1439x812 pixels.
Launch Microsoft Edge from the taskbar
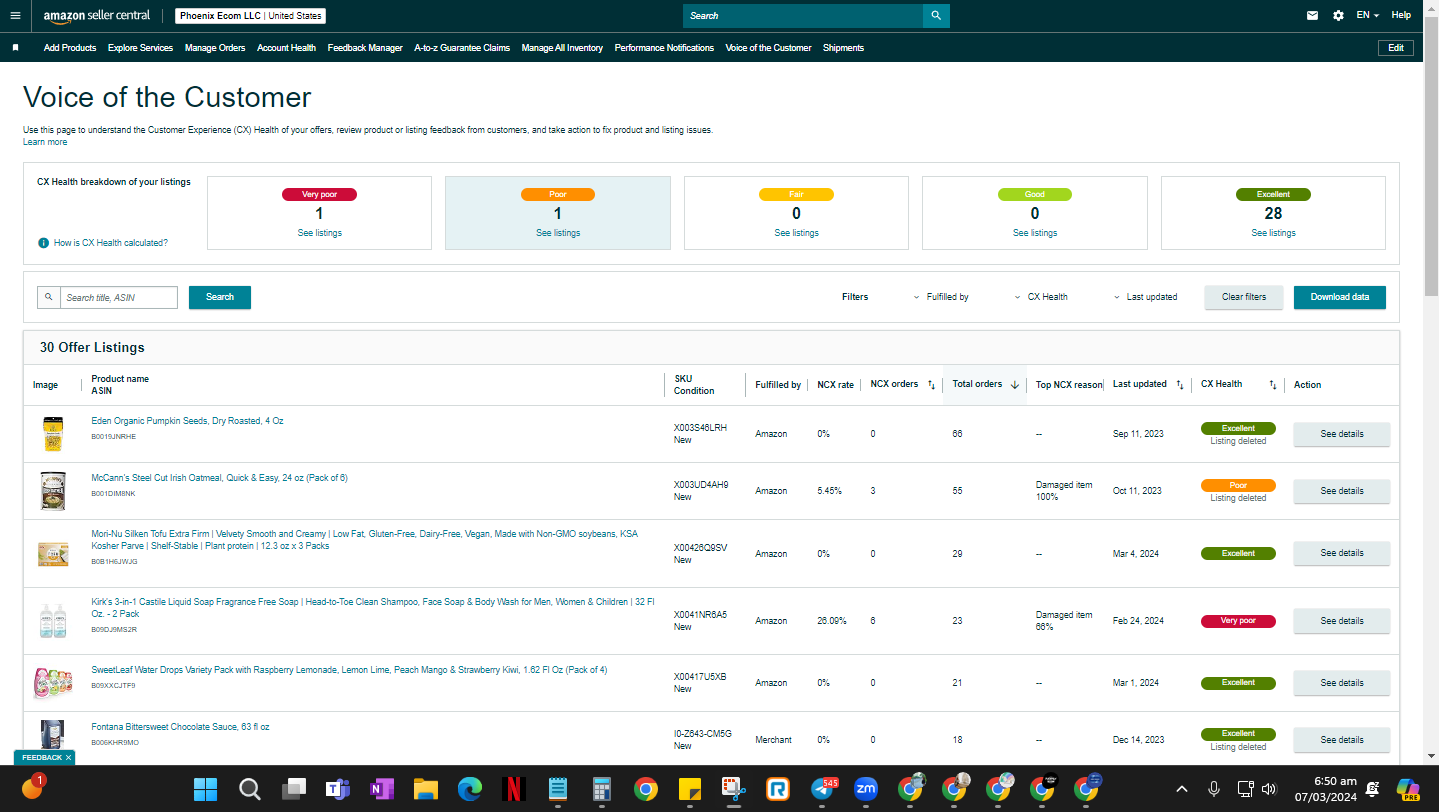470,789
